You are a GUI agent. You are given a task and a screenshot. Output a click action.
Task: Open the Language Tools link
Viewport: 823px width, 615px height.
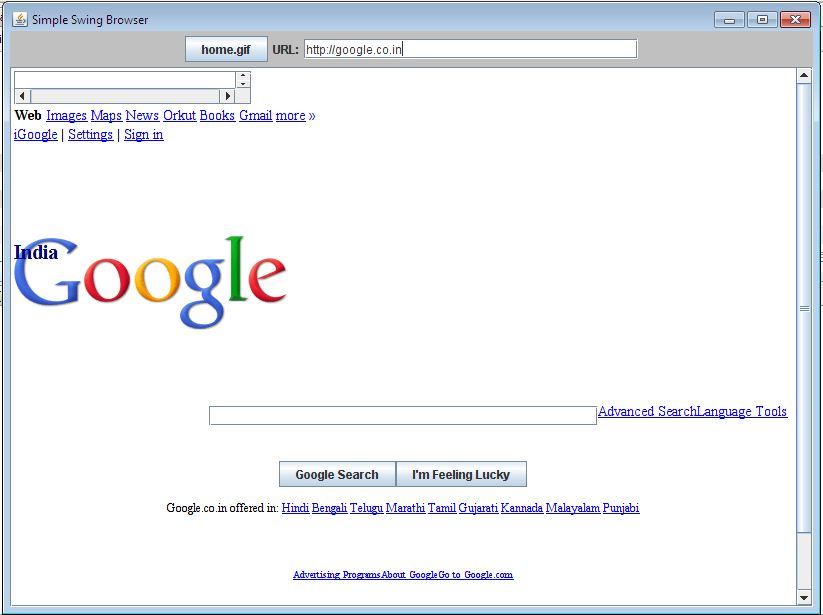click(x=742, y=411)
